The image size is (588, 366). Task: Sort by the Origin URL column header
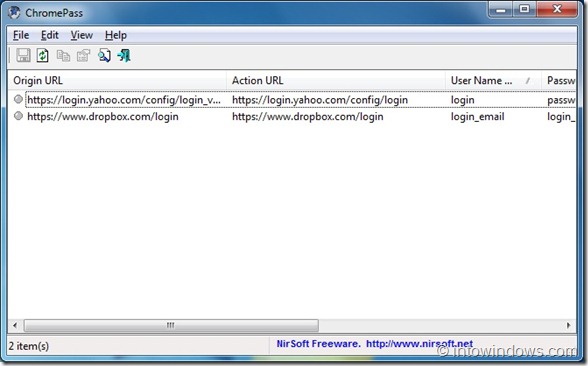117,80
